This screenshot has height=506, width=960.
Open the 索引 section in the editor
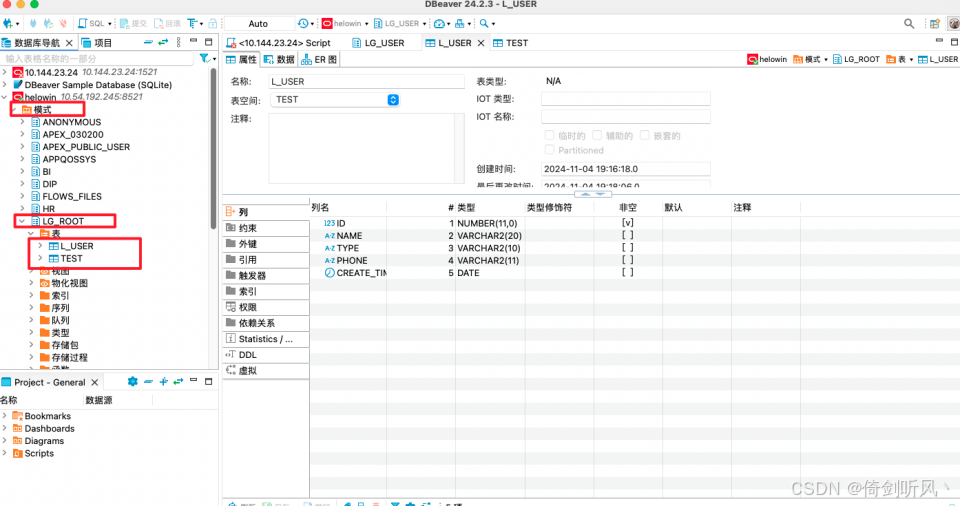pyautogui.click(x=266, y=292)
